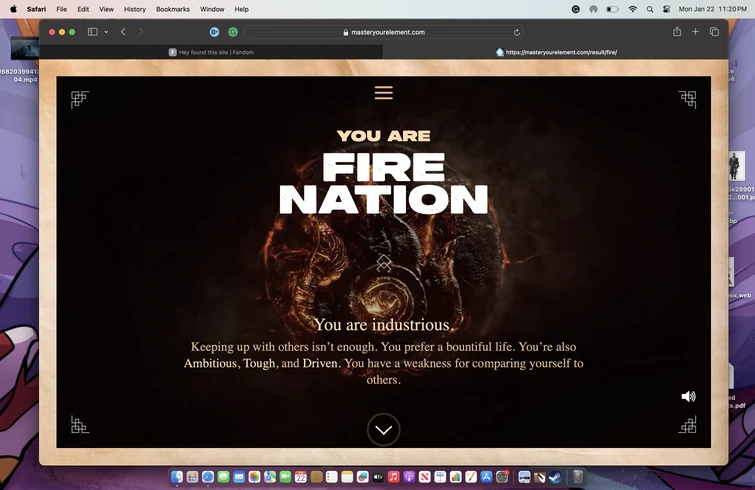Open a new tab with the plus icon

click(x=695, y=32)
